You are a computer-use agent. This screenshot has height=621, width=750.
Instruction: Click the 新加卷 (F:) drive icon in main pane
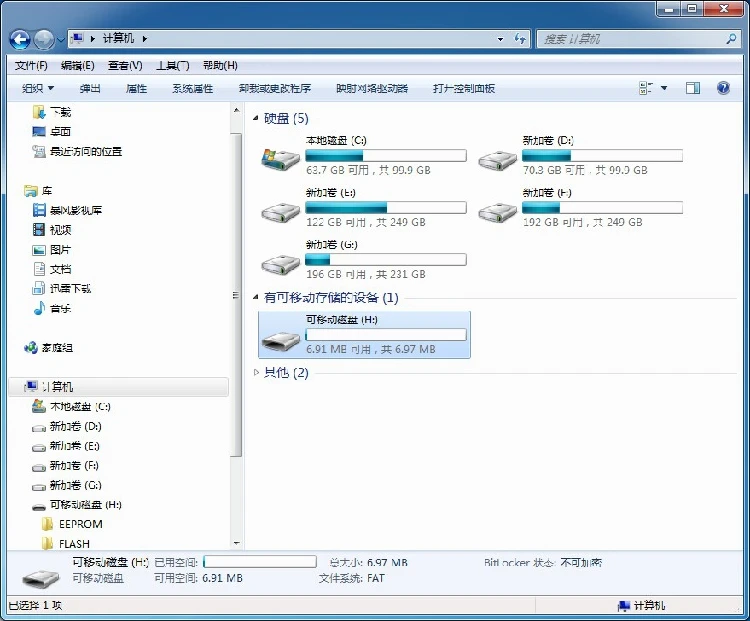coord(497,212)
